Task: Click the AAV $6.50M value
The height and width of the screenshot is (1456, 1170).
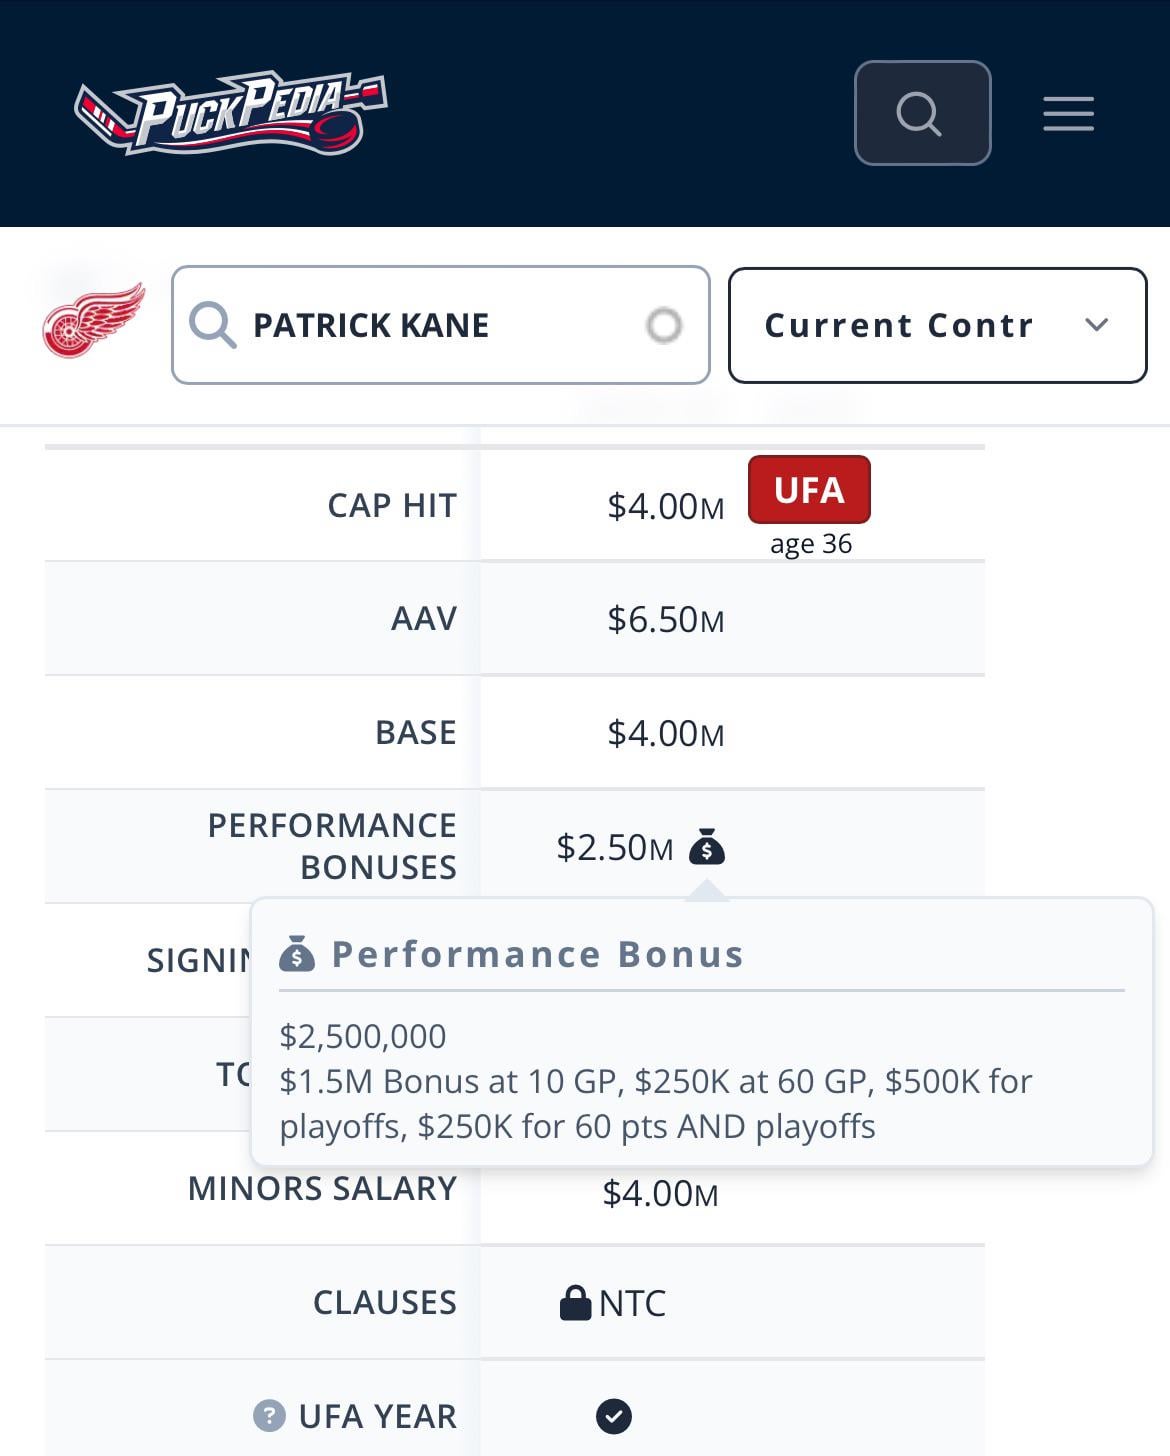Action: tap(666, 619)
